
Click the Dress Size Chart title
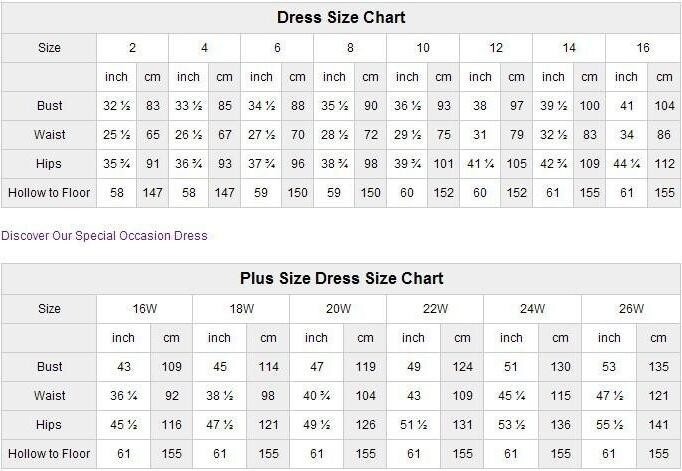(341, 18)
